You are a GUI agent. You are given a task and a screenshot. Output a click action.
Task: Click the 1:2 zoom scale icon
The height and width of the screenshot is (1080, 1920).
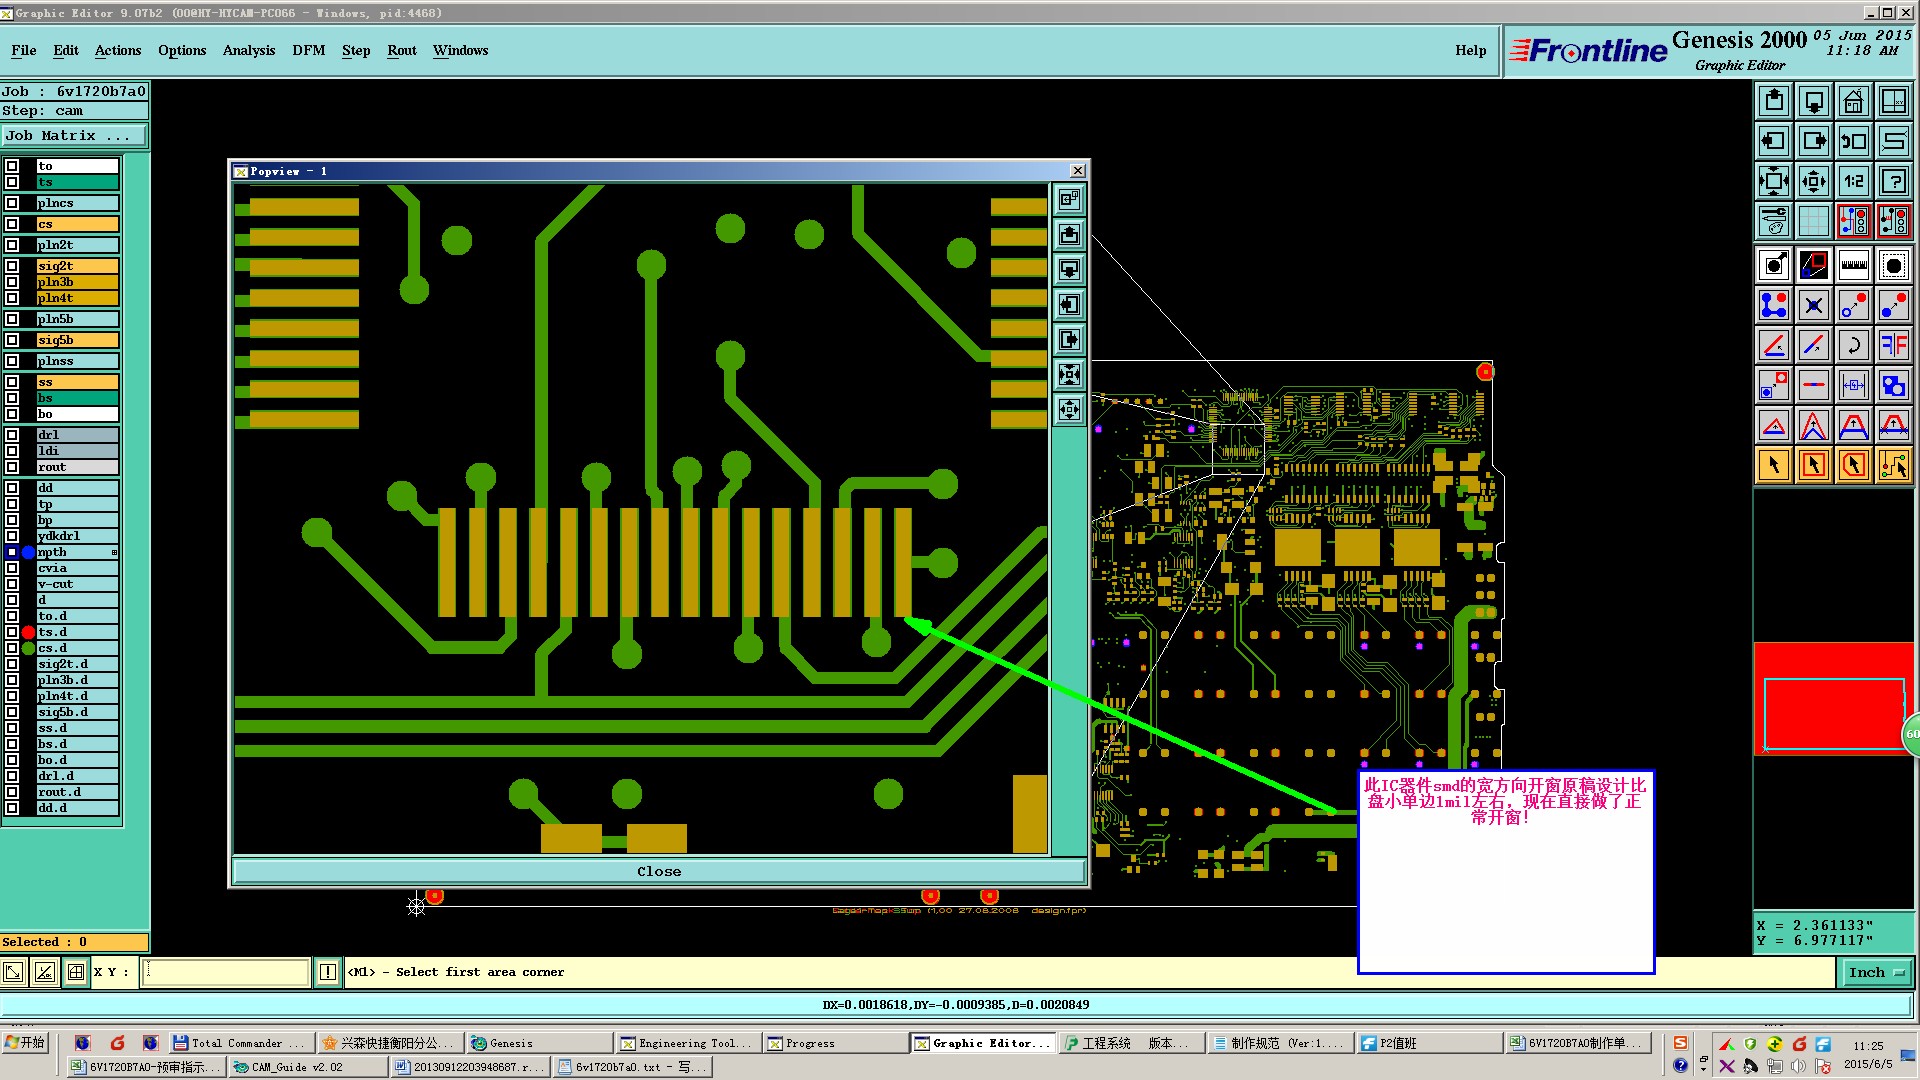tap(1853, 181)
